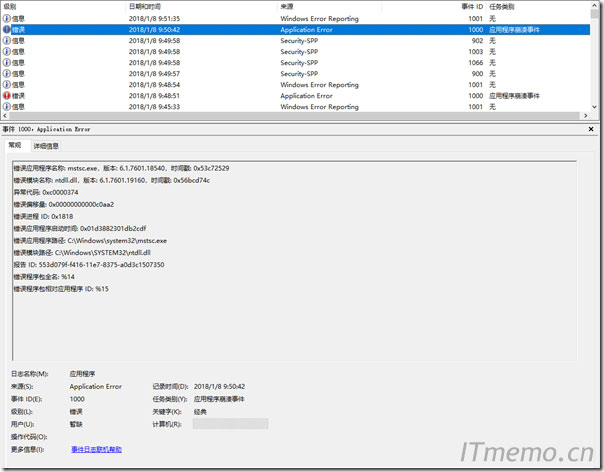Click the 关键字 value 经典
This screenshot has width=604, height=472.
(x=200, y=412)
